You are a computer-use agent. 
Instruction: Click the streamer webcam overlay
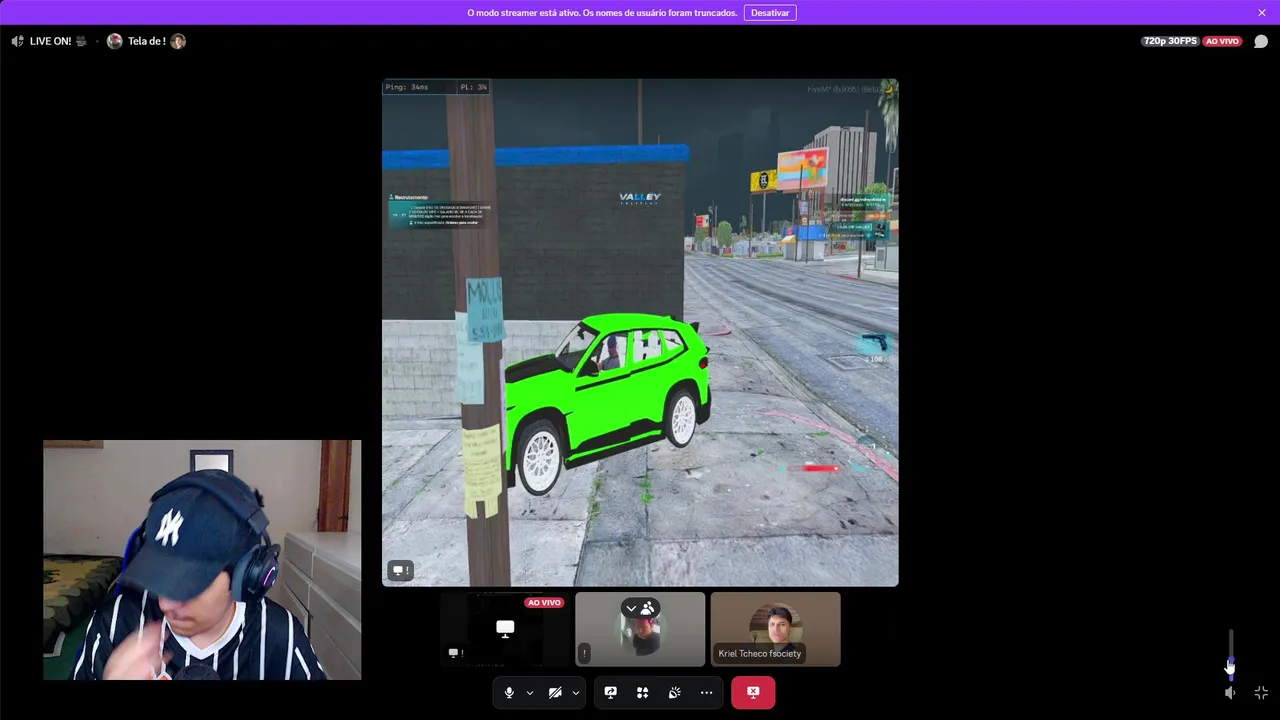pyautogui.click(x=202, y=560)
